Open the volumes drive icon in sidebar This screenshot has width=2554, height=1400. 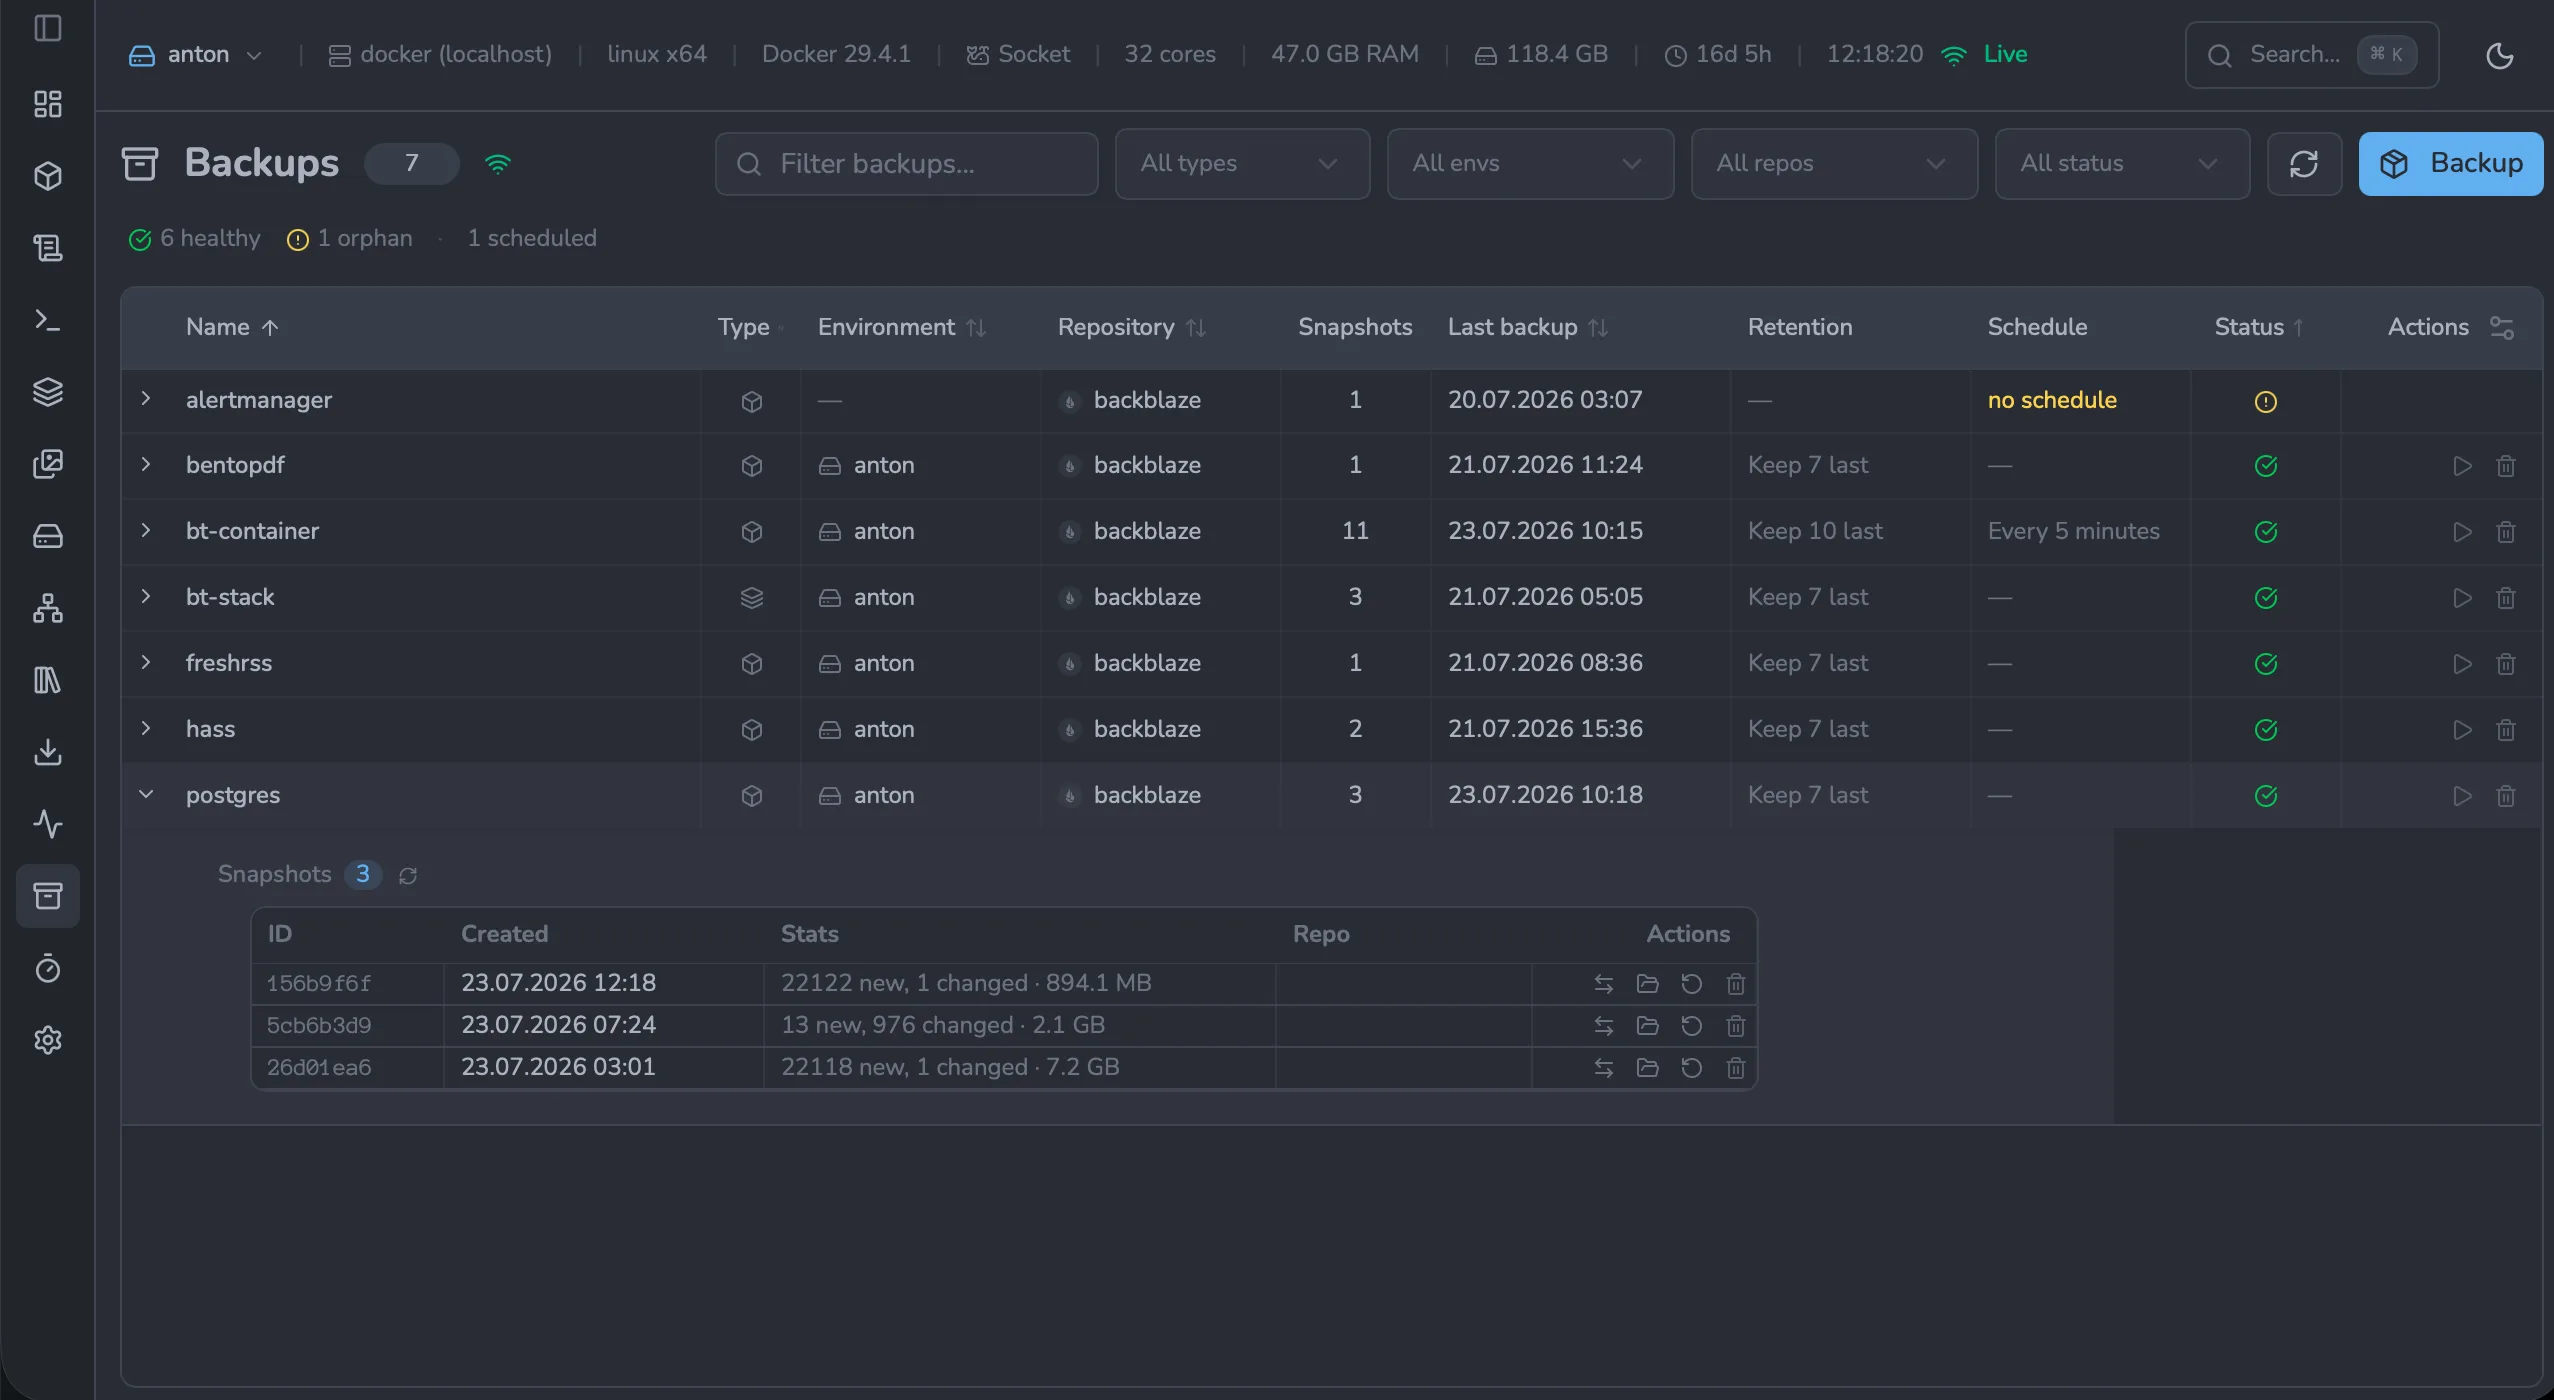(48, 536)
